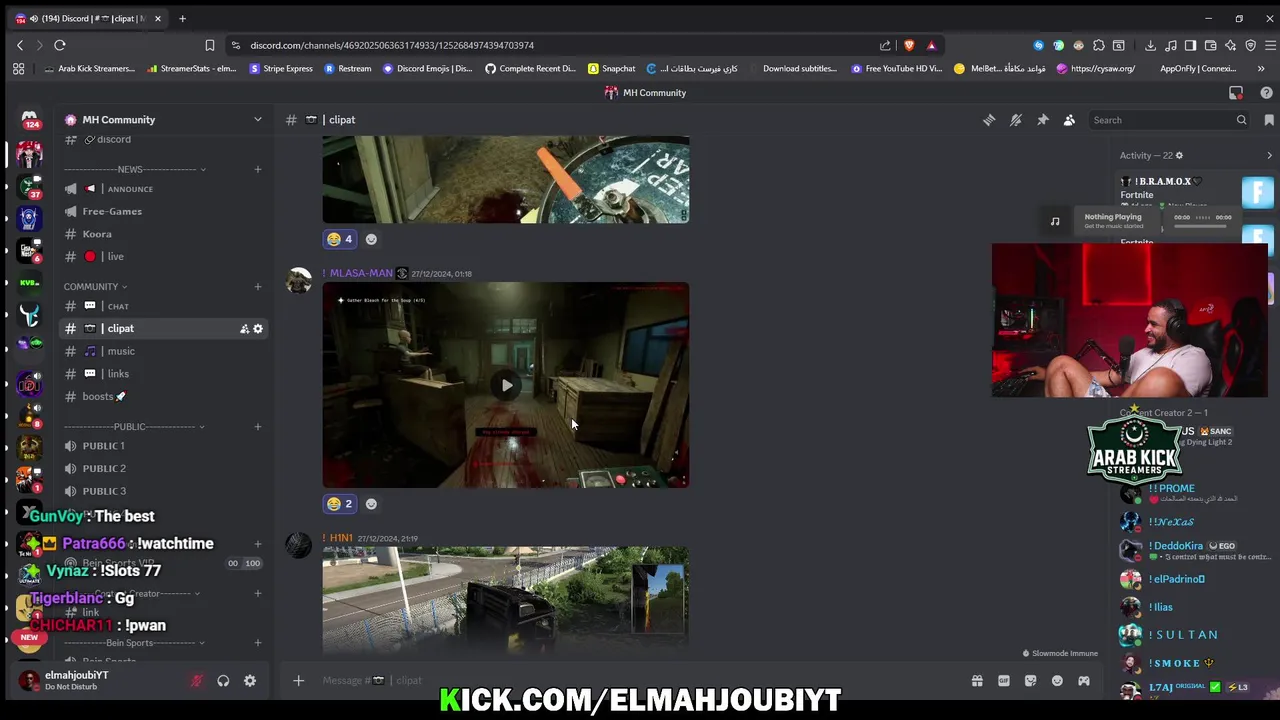
Task: Show more bookmarks chevron
Action: click(1261, 69)
